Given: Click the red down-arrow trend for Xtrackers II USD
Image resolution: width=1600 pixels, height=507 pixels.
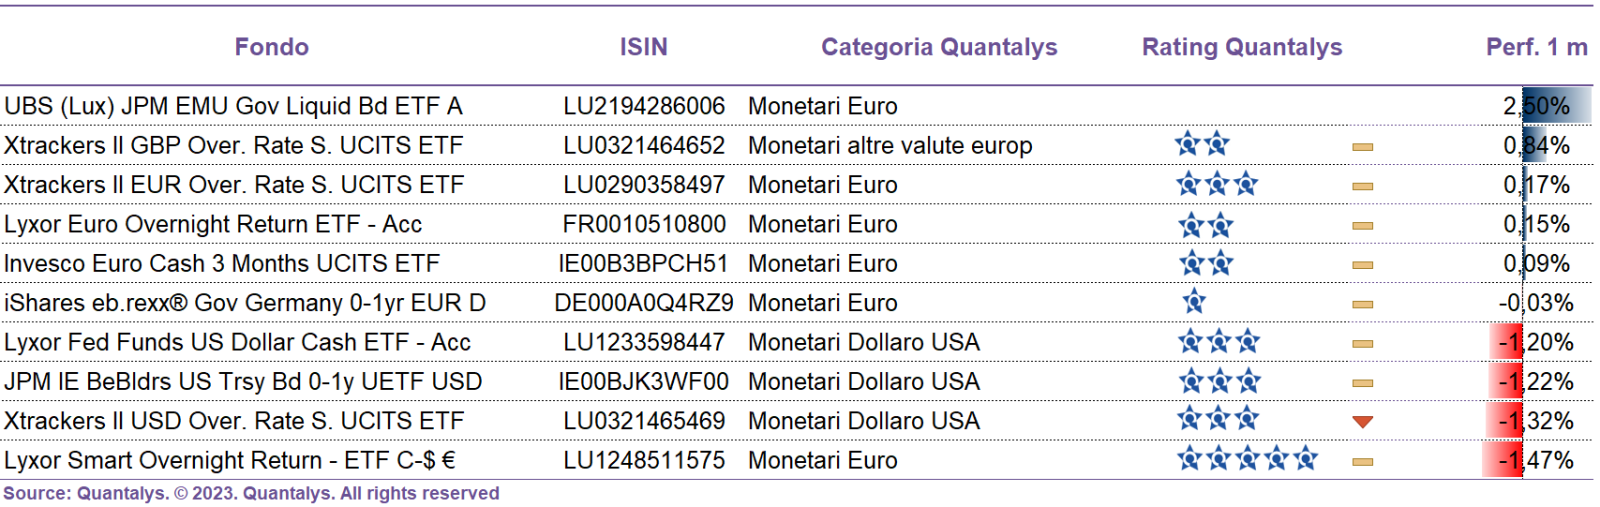Looking at the screenshot, I should pos(1362,422).
